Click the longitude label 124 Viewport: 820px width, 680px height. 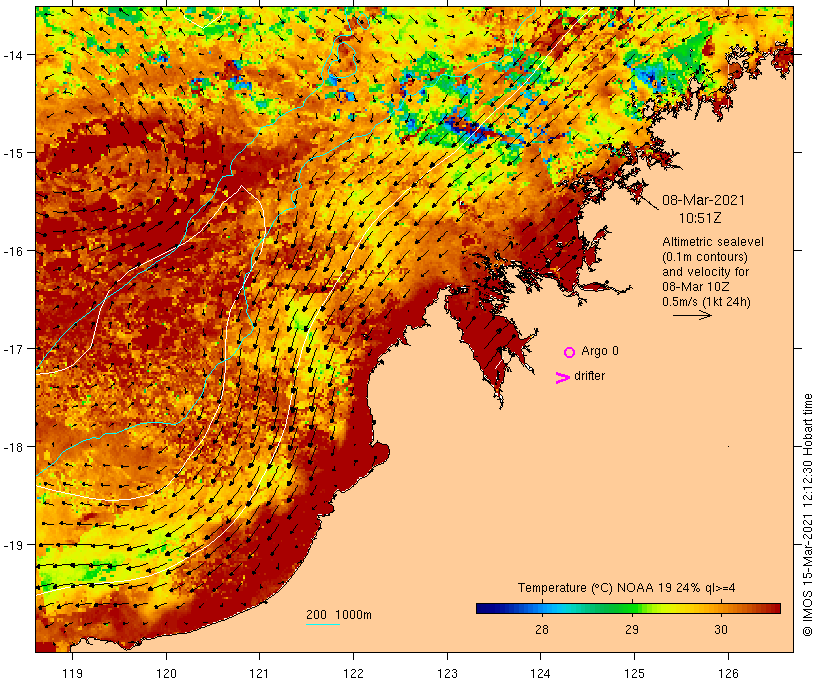point(540,673)
